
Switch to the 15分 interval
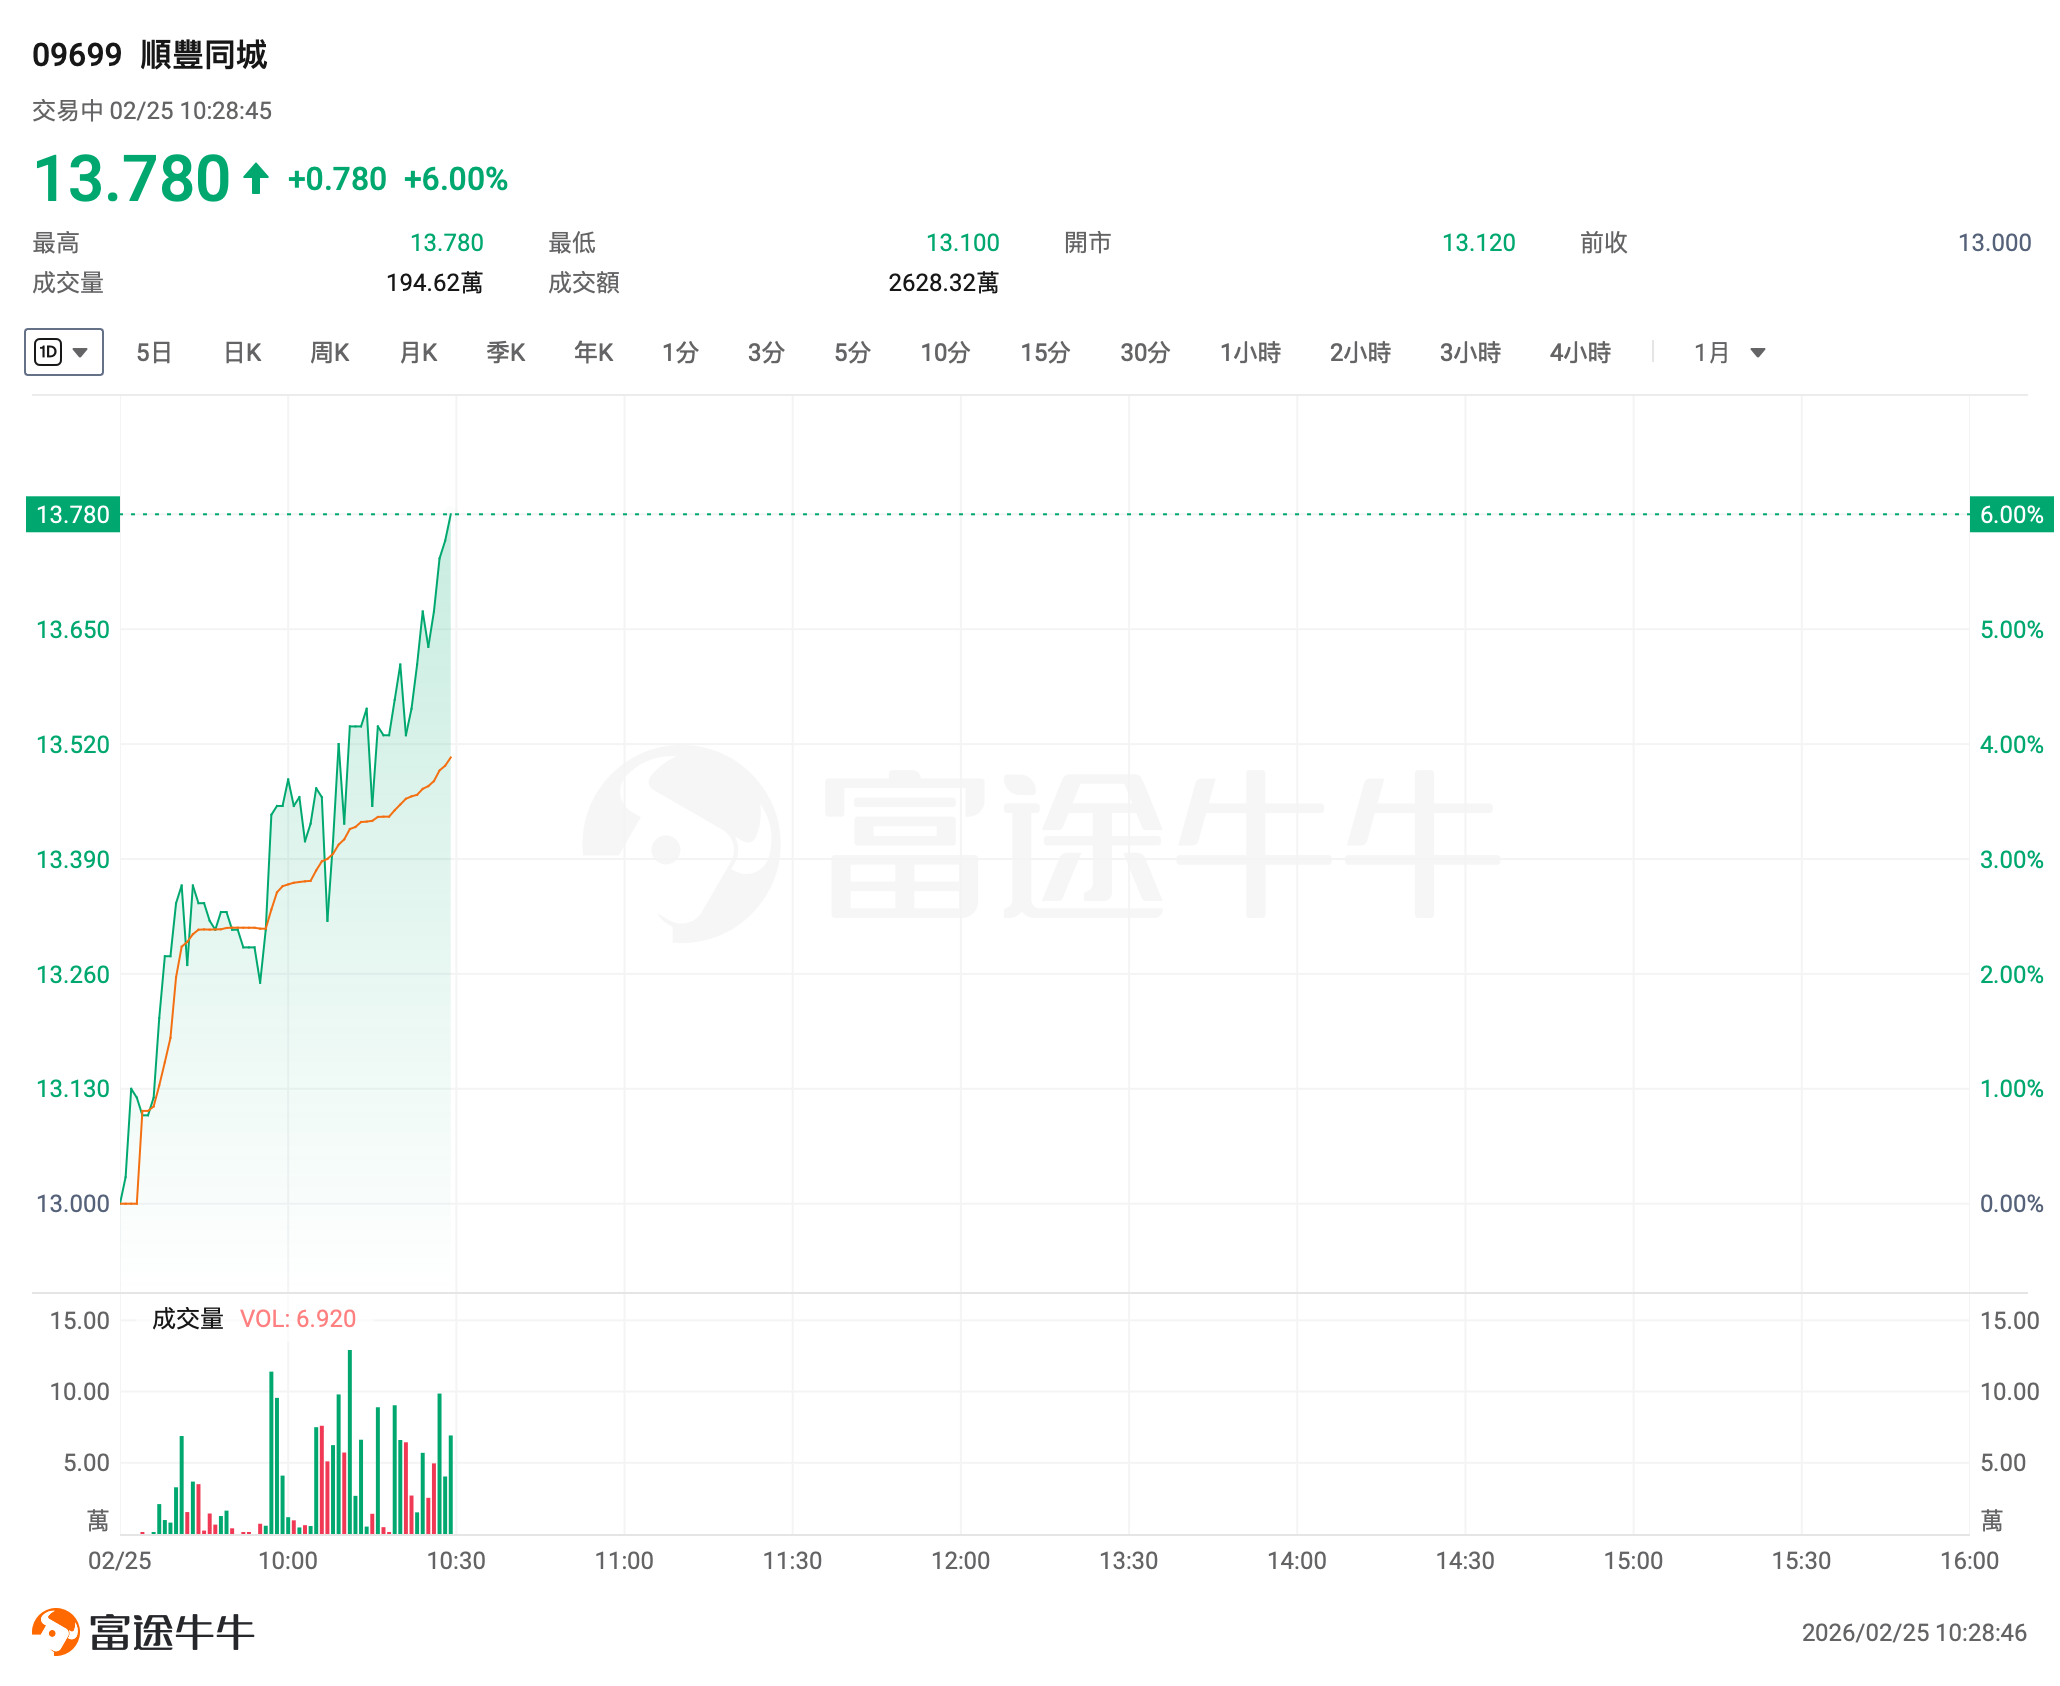1045,353
